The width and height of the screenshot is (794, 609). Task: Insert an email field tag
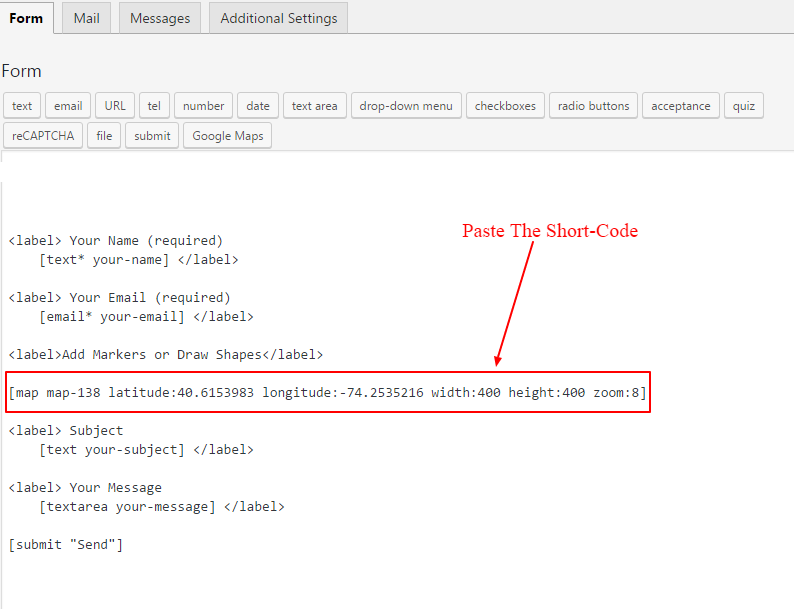pyautogui.click(x=68, y=106)
